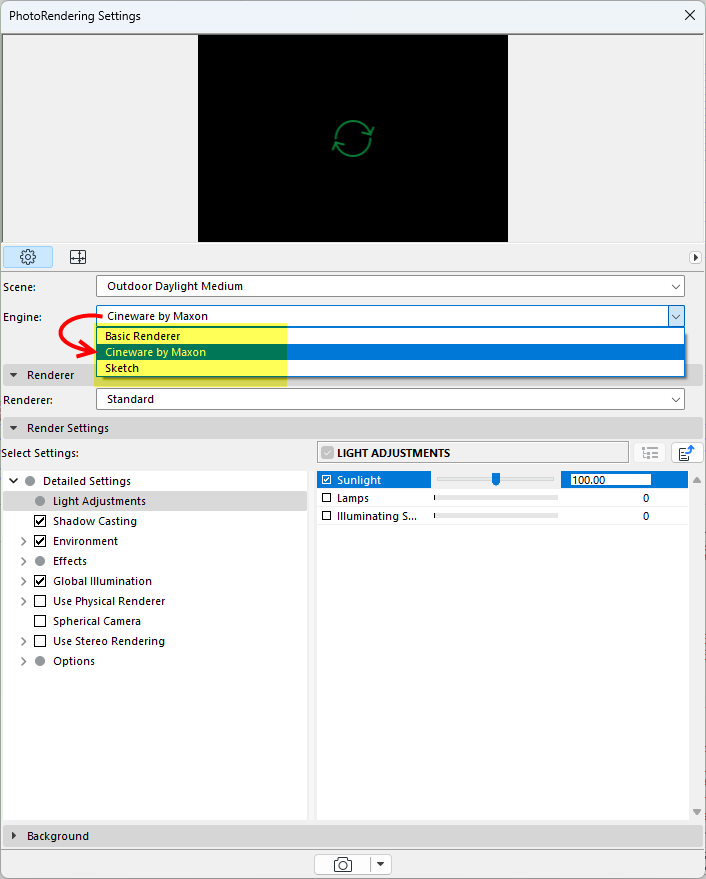Click the camera PhotoRender button
Screen dimensions: 706x879
pyautogui.click(x=343, y=864)
